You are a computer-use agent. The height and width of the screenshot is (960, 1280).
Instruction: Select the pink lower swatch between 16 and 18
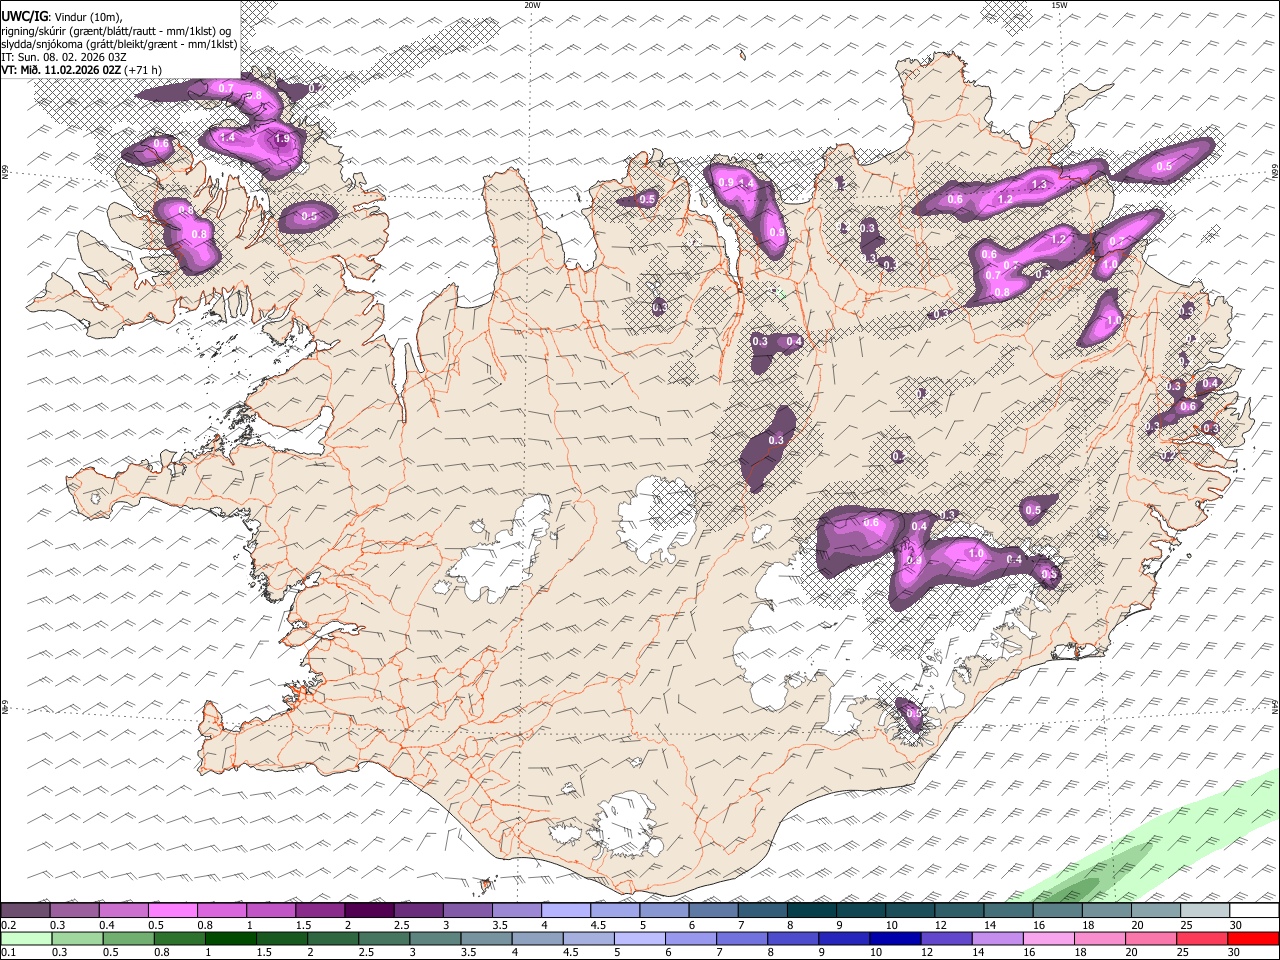[x=1048, y=939]
